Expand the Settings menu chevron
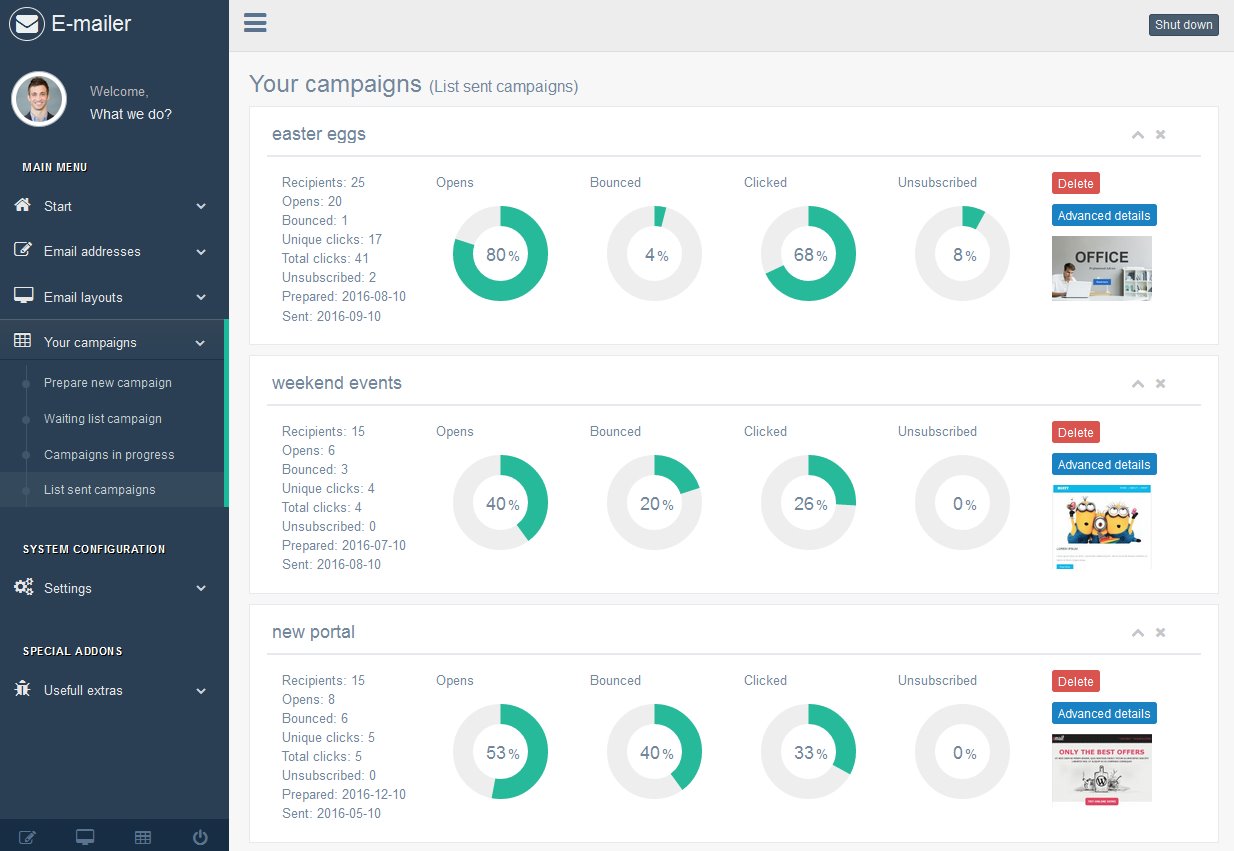This screenshot has height=851, width=1234. (x=201, y=589)
